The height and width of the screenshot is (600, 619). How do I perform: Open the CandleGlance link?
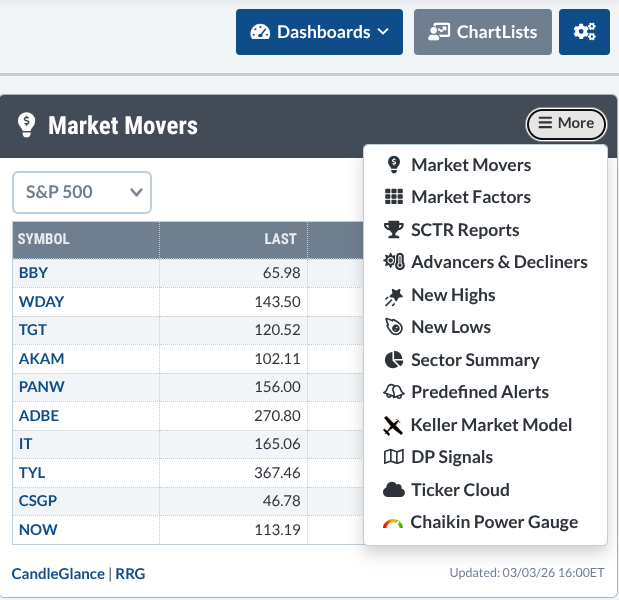[x=58, y=574]
